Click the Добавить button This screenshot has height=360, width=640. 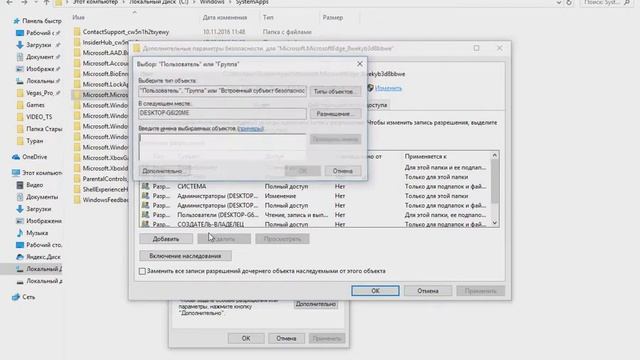click(166, 239)
